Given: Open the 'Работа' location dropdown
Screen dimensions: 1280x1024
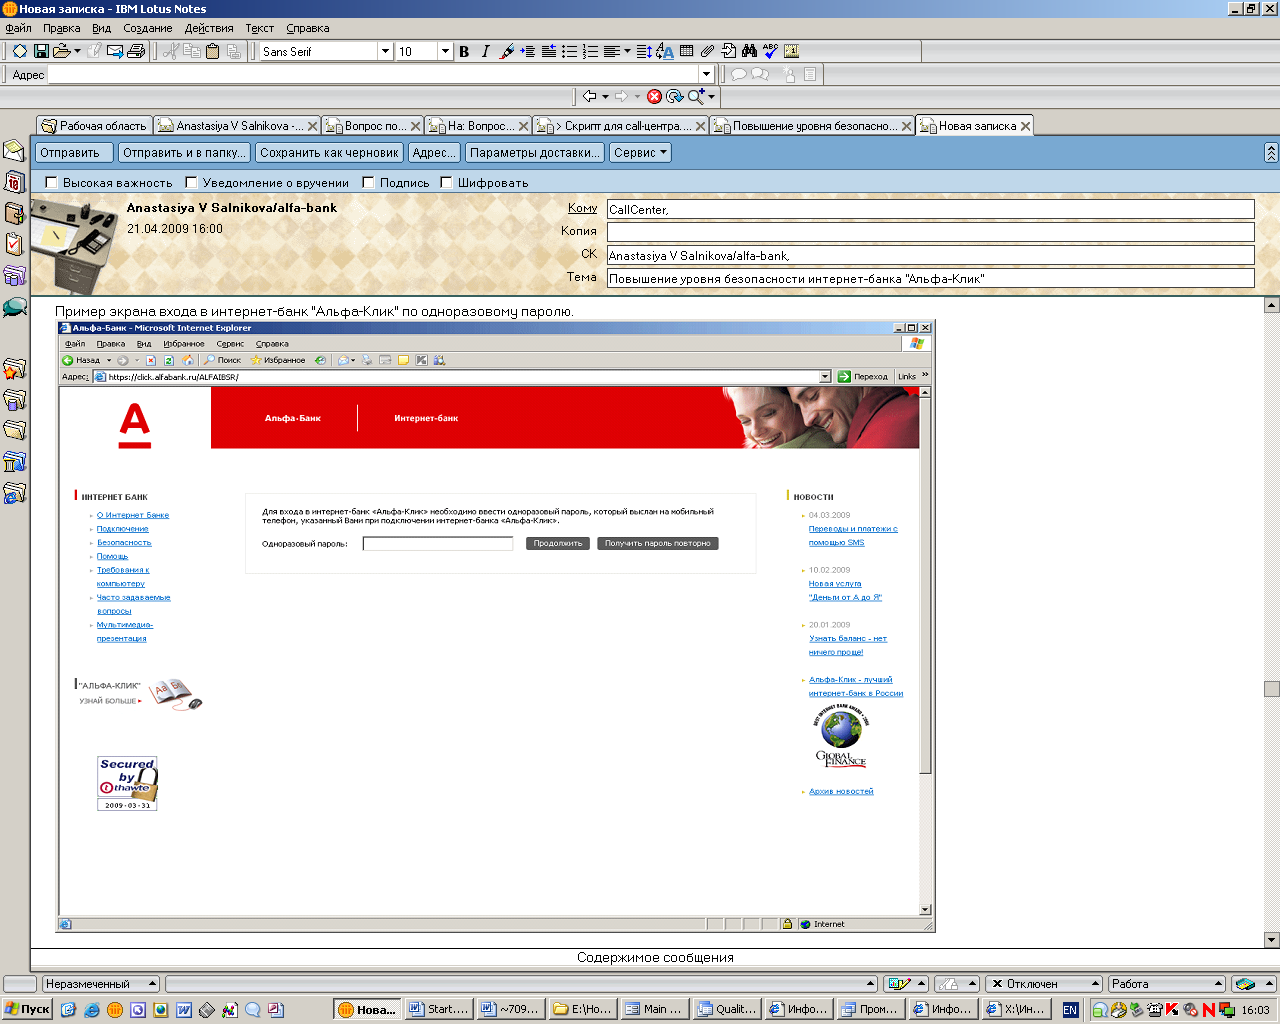Looking at the screenshot, I should pyautogui.click(x=1166, y=984).
